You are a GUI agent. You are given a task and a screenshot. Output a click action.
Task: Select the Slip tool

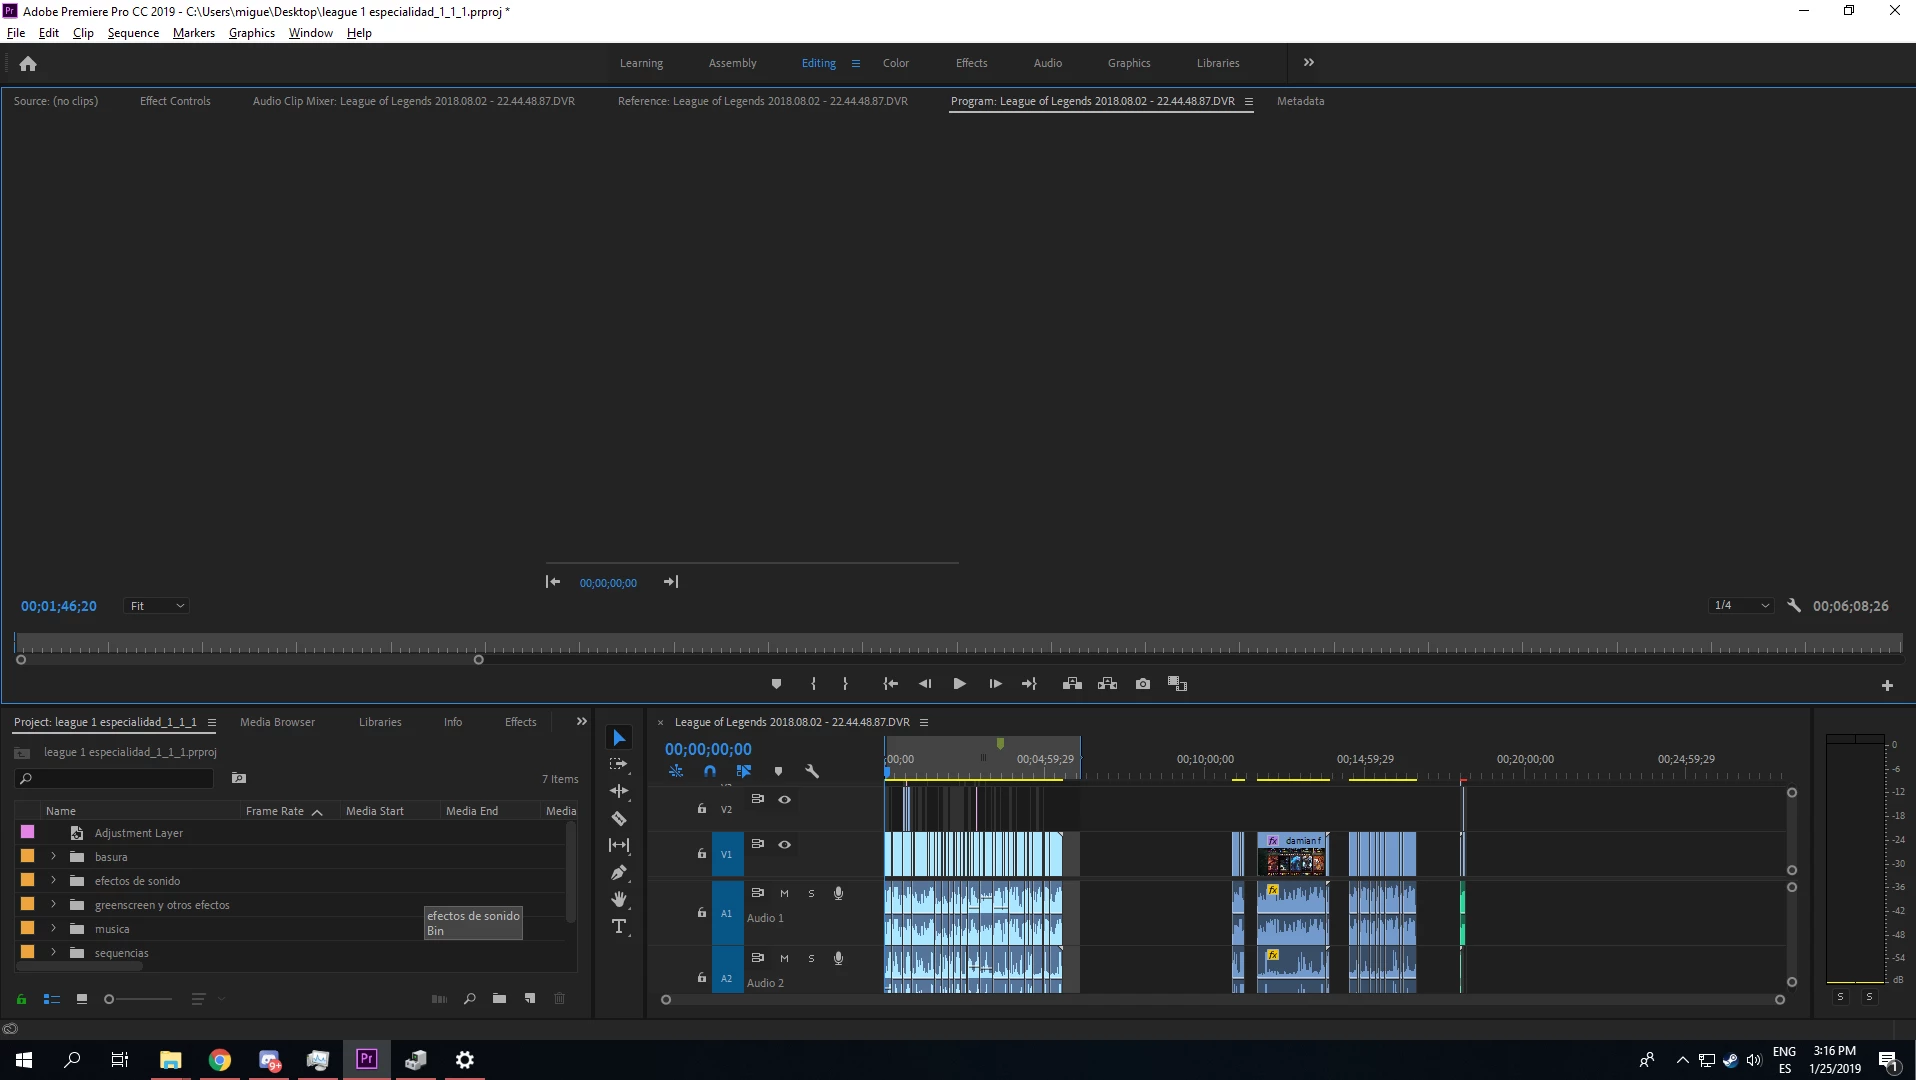[x=619, y=845]
